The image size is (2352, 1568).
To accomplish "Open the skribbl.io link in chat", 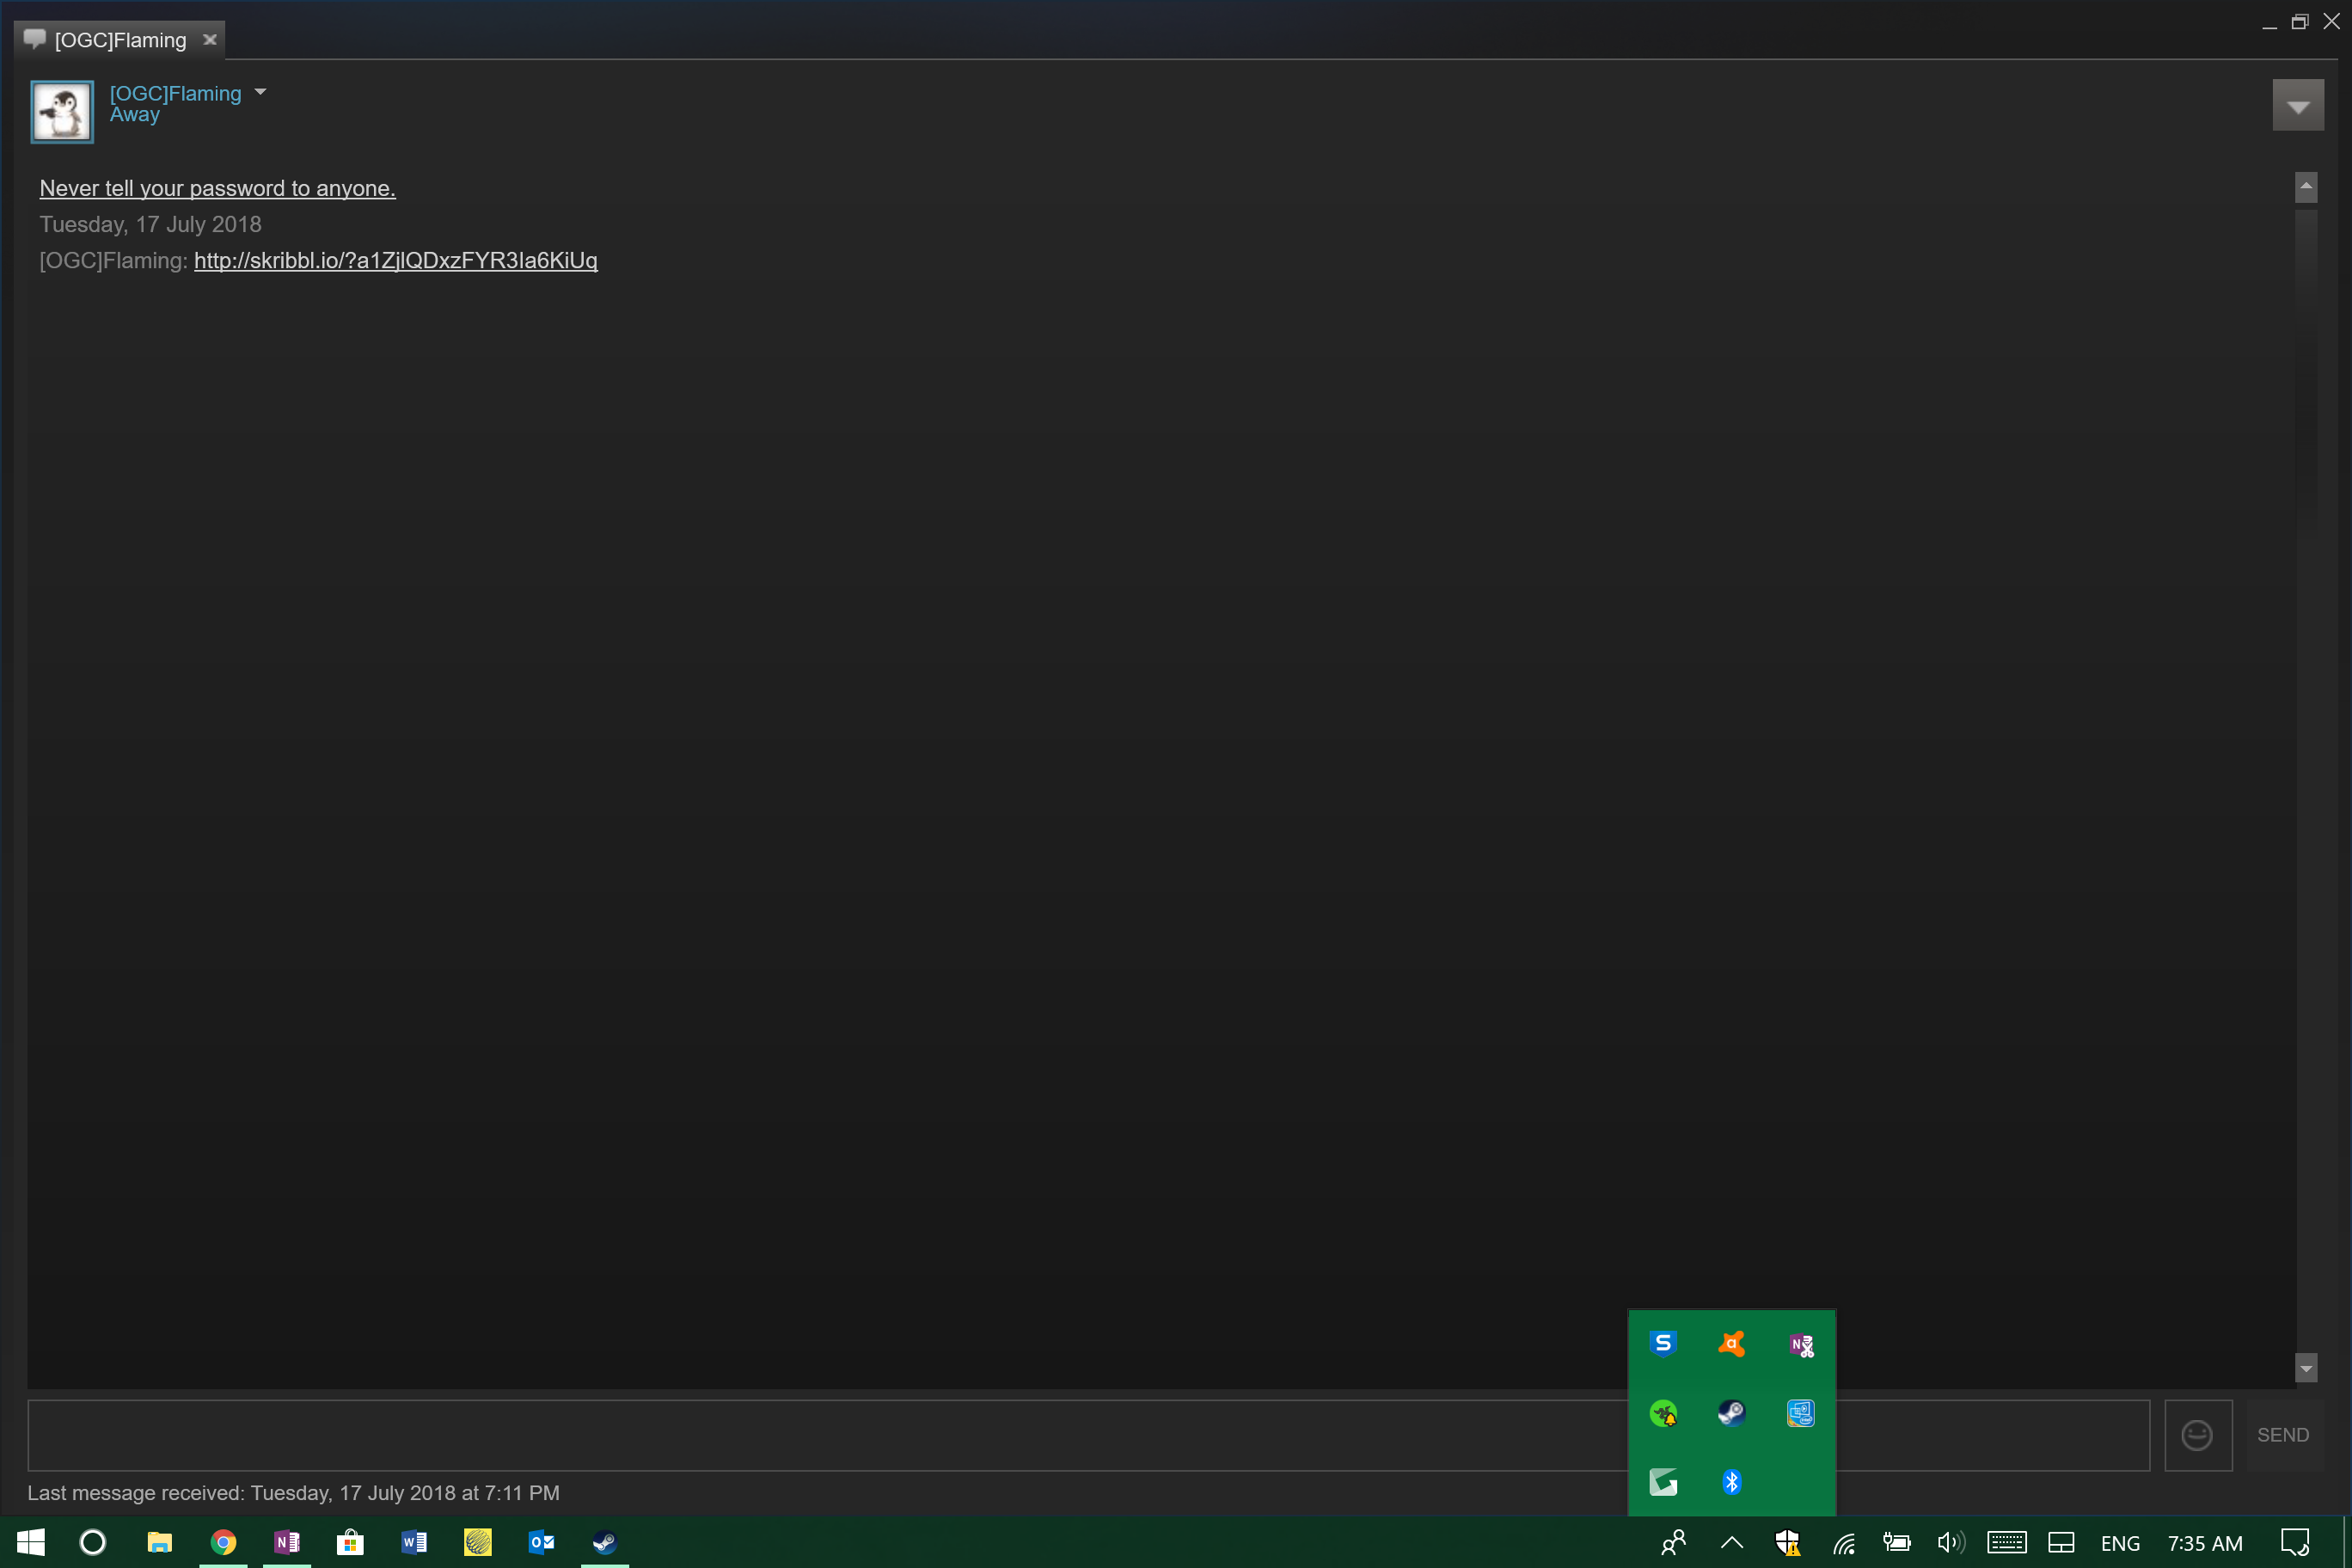I will 395,260.
